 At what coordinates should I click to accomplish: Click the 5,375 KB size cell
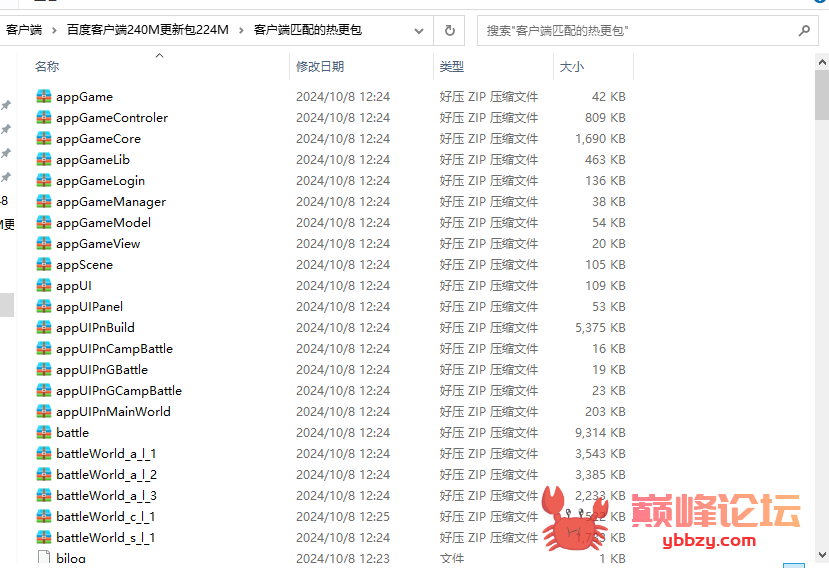(600, 327)
